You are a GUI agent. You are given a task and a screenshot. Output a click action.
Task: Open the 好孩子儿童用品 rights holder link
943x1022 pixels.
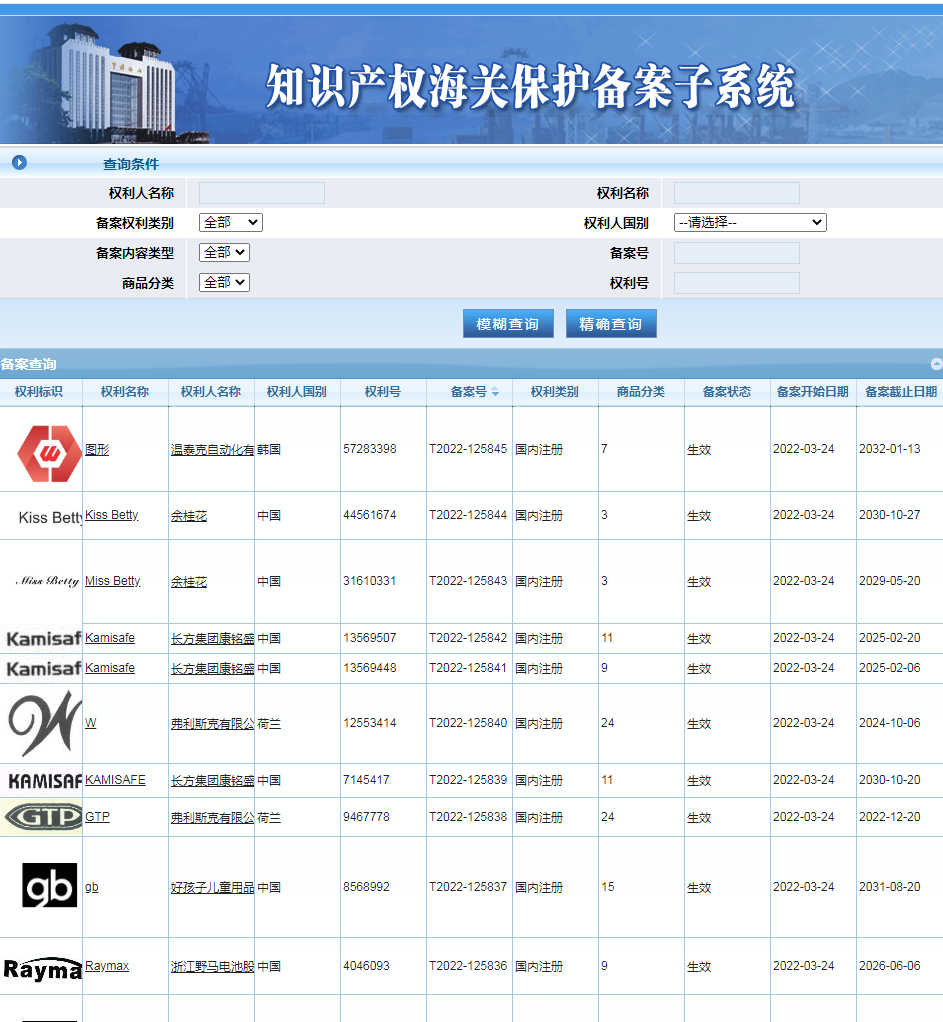point(212,888)
